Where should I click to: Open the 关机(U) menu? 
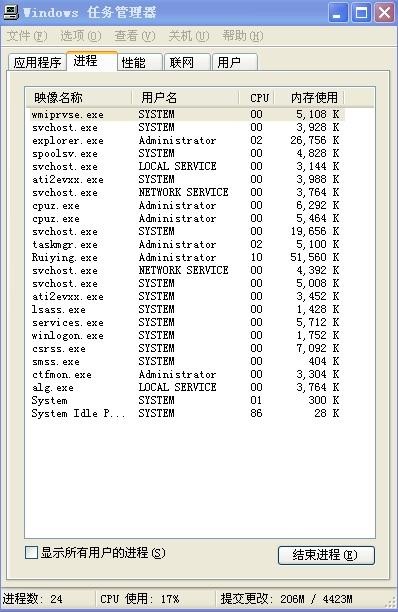click(188, 36)
